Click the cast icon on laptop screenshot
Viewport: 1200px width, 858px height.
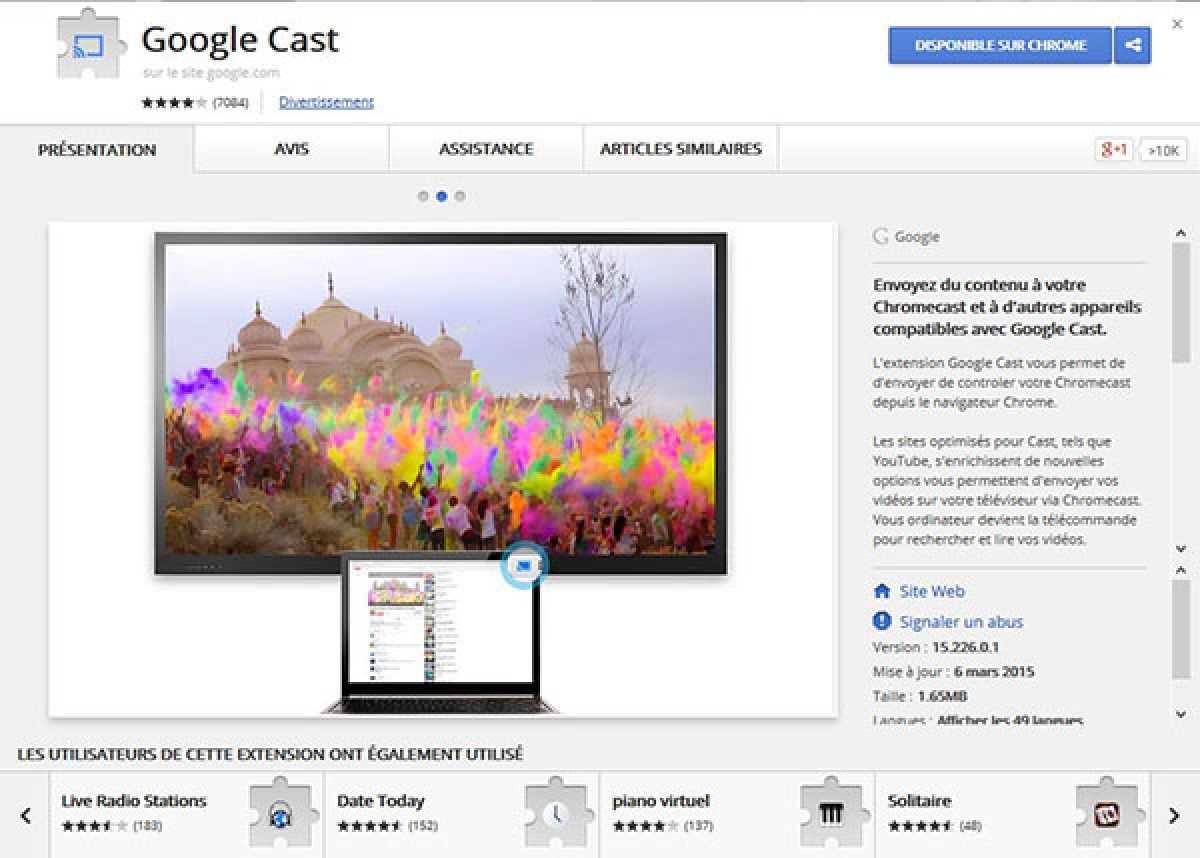524,567
